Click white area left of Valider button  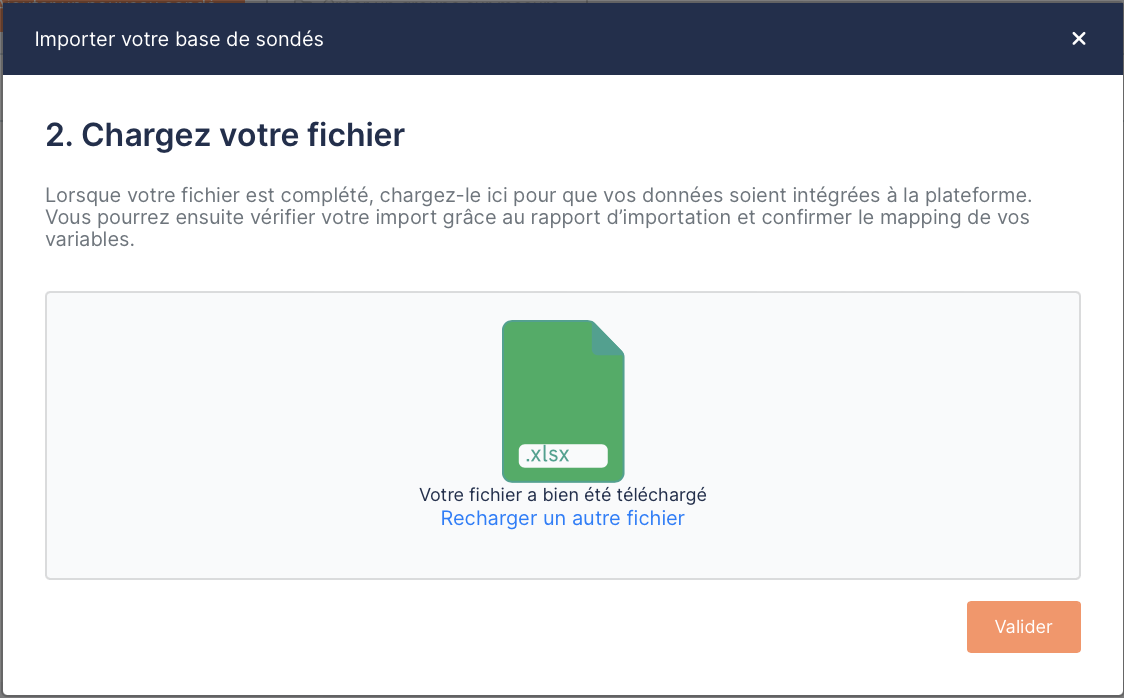(x=600, y=627)
